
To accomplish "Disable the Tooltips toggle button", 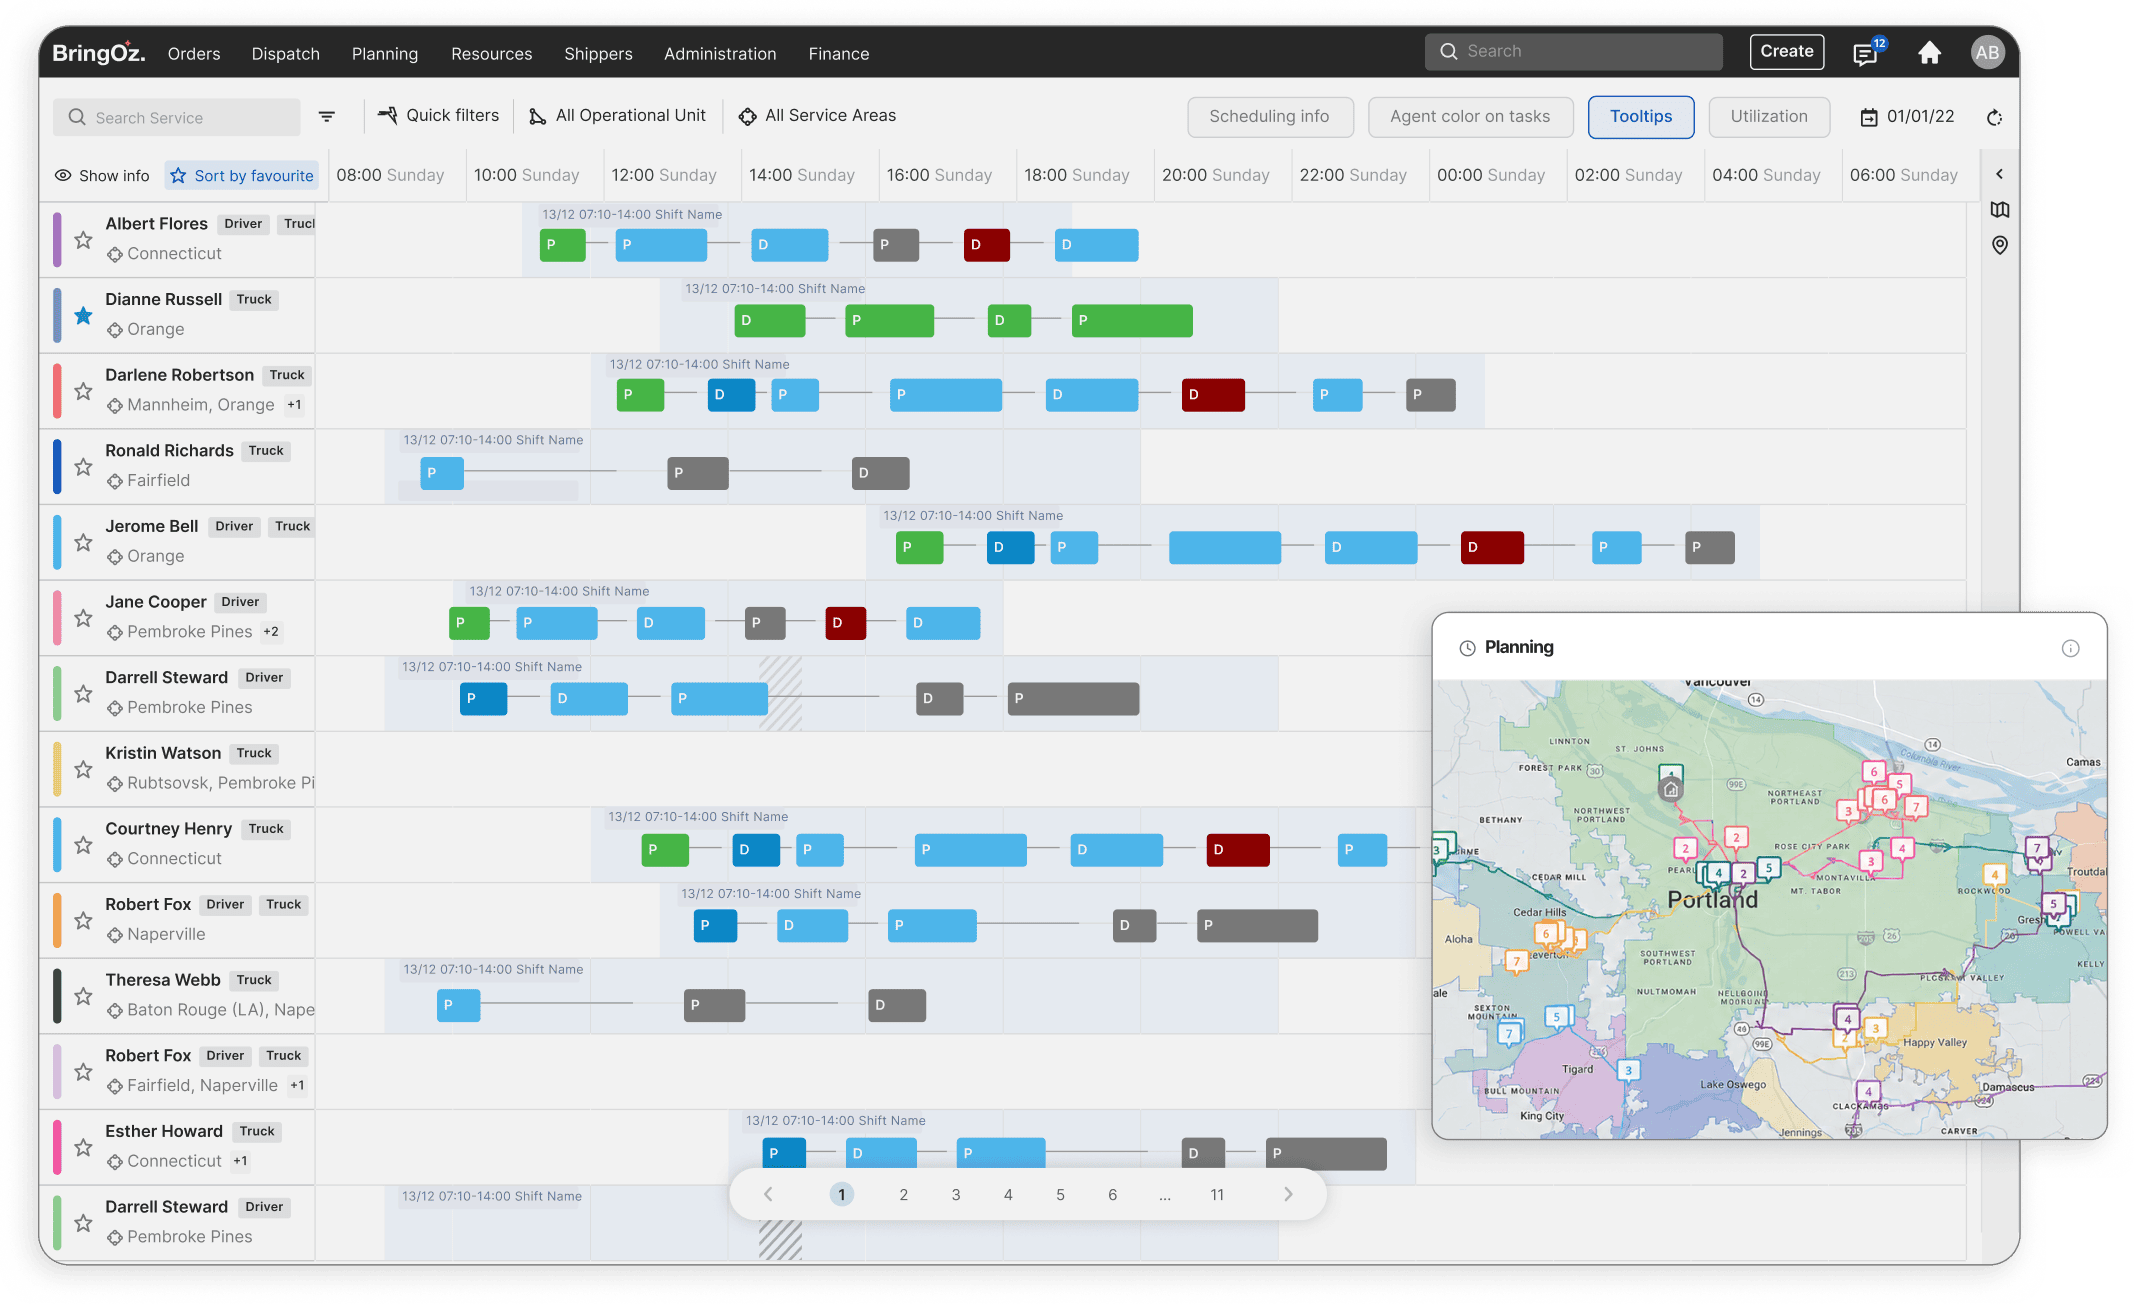I will pos(1640,117).
